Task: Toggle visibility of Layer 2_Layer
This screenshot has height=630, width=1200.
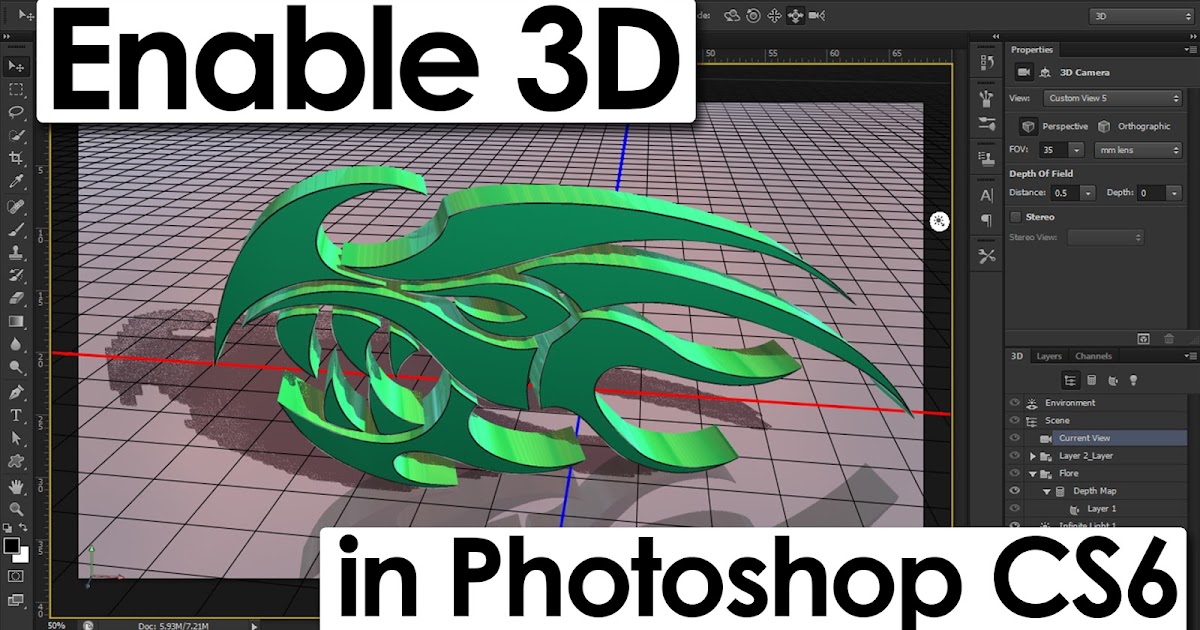Action: (x=1016, y=456)
